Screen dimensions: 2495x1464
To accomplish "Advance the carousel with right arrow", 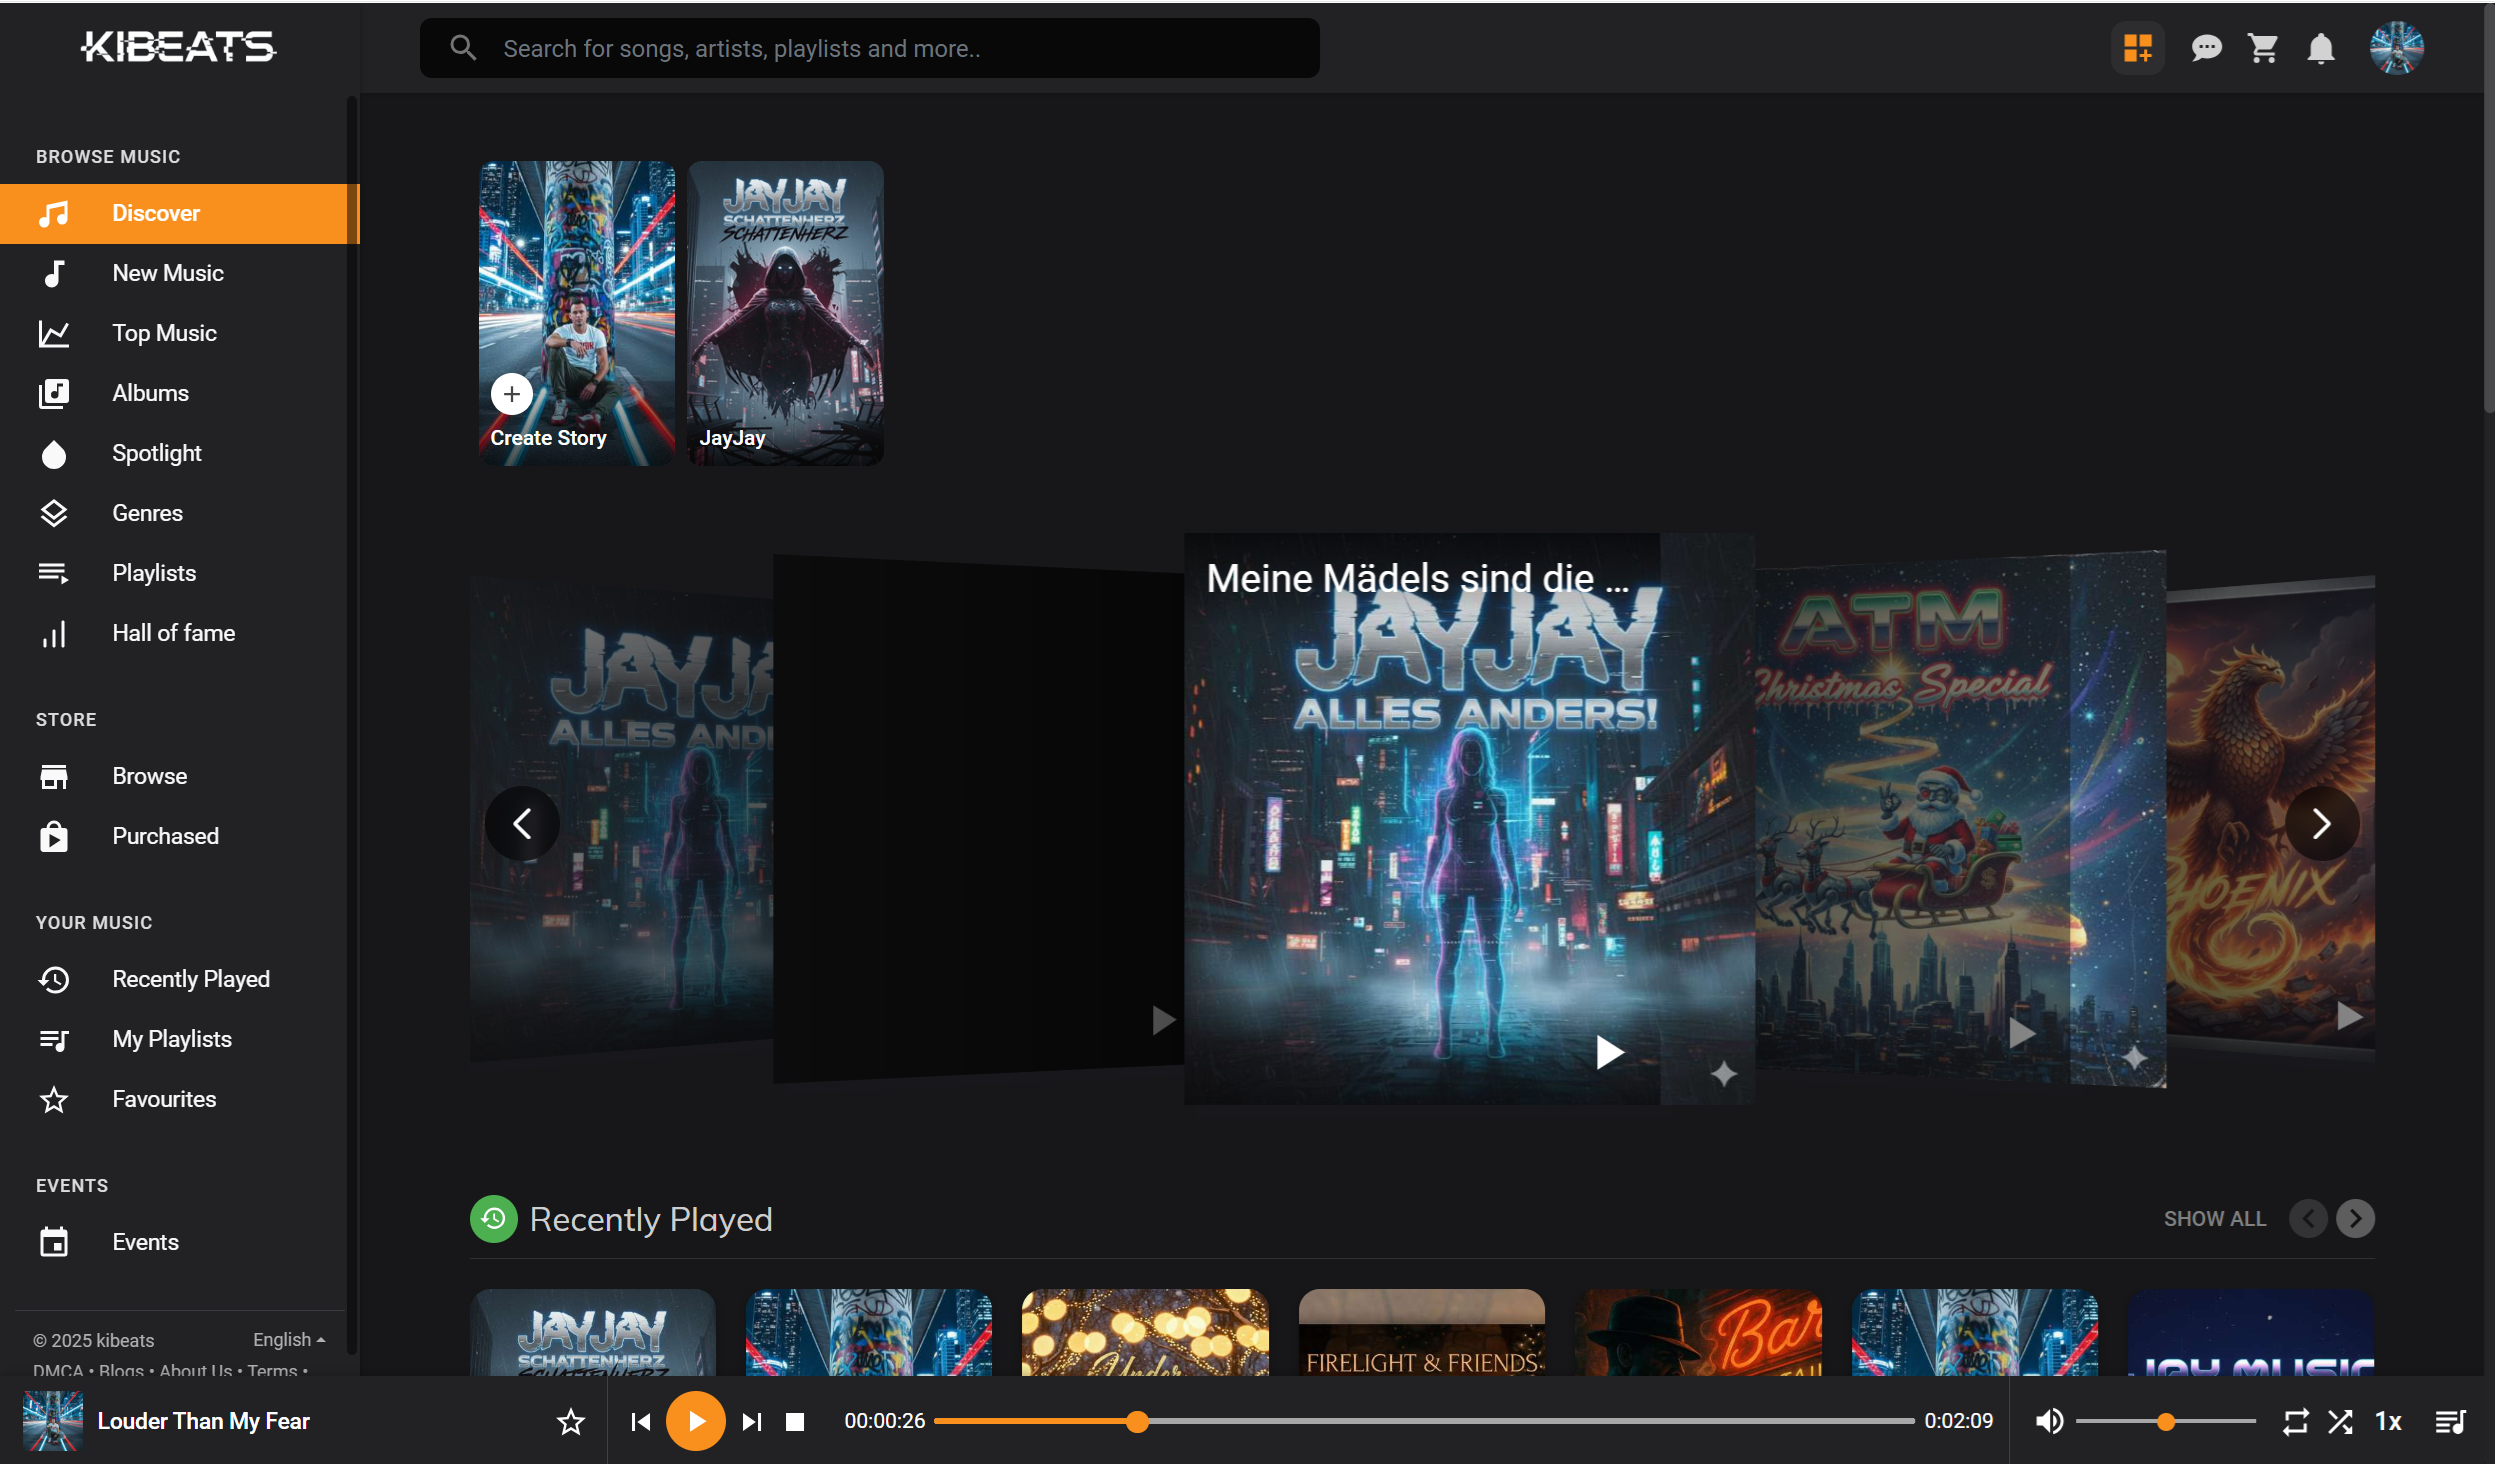I will pos(2321,823).
